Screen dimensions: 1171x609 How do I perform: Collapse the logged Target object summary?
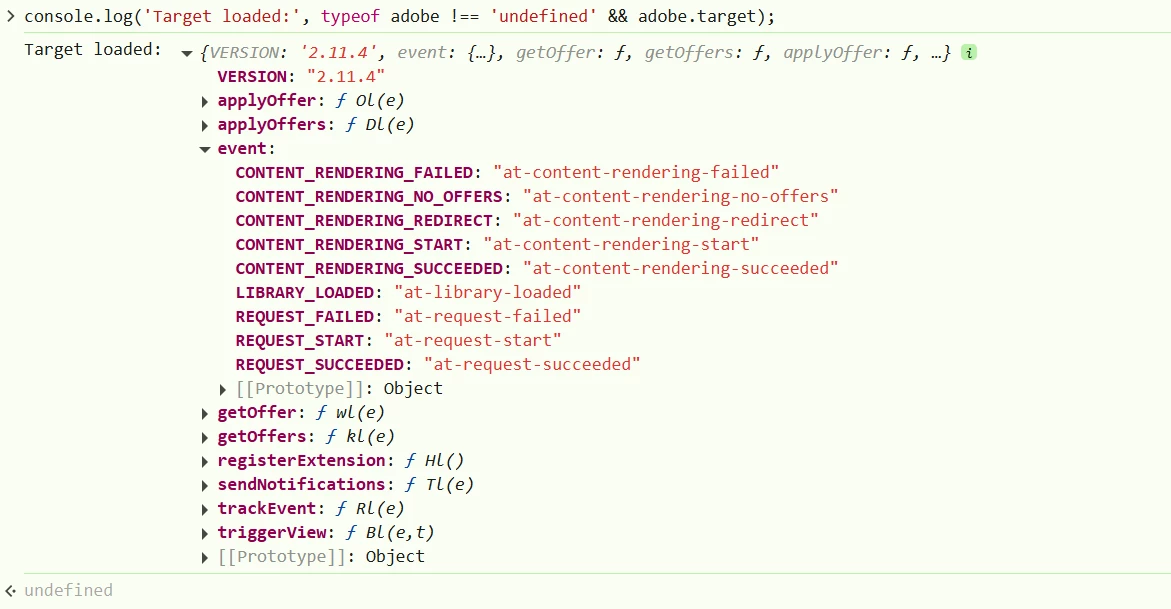(x=187, y=53)
